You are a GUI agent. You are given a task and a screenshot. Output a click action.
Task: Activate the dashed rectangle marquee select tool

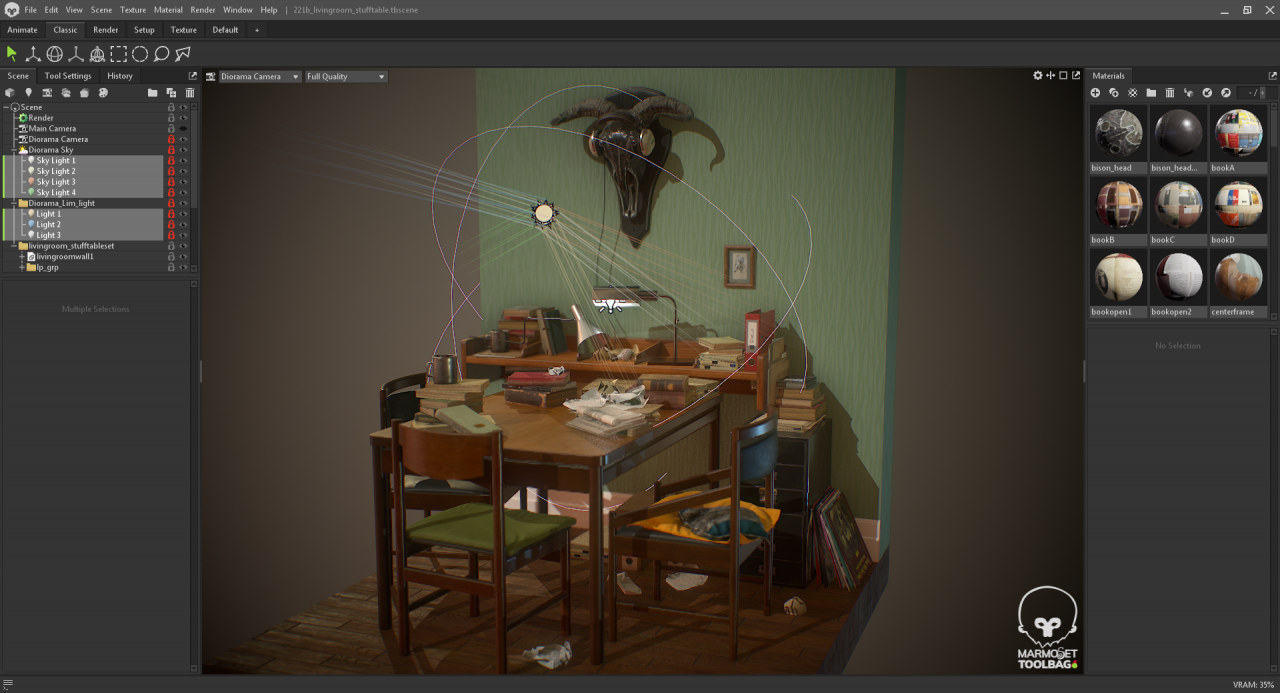pos(119,54)
